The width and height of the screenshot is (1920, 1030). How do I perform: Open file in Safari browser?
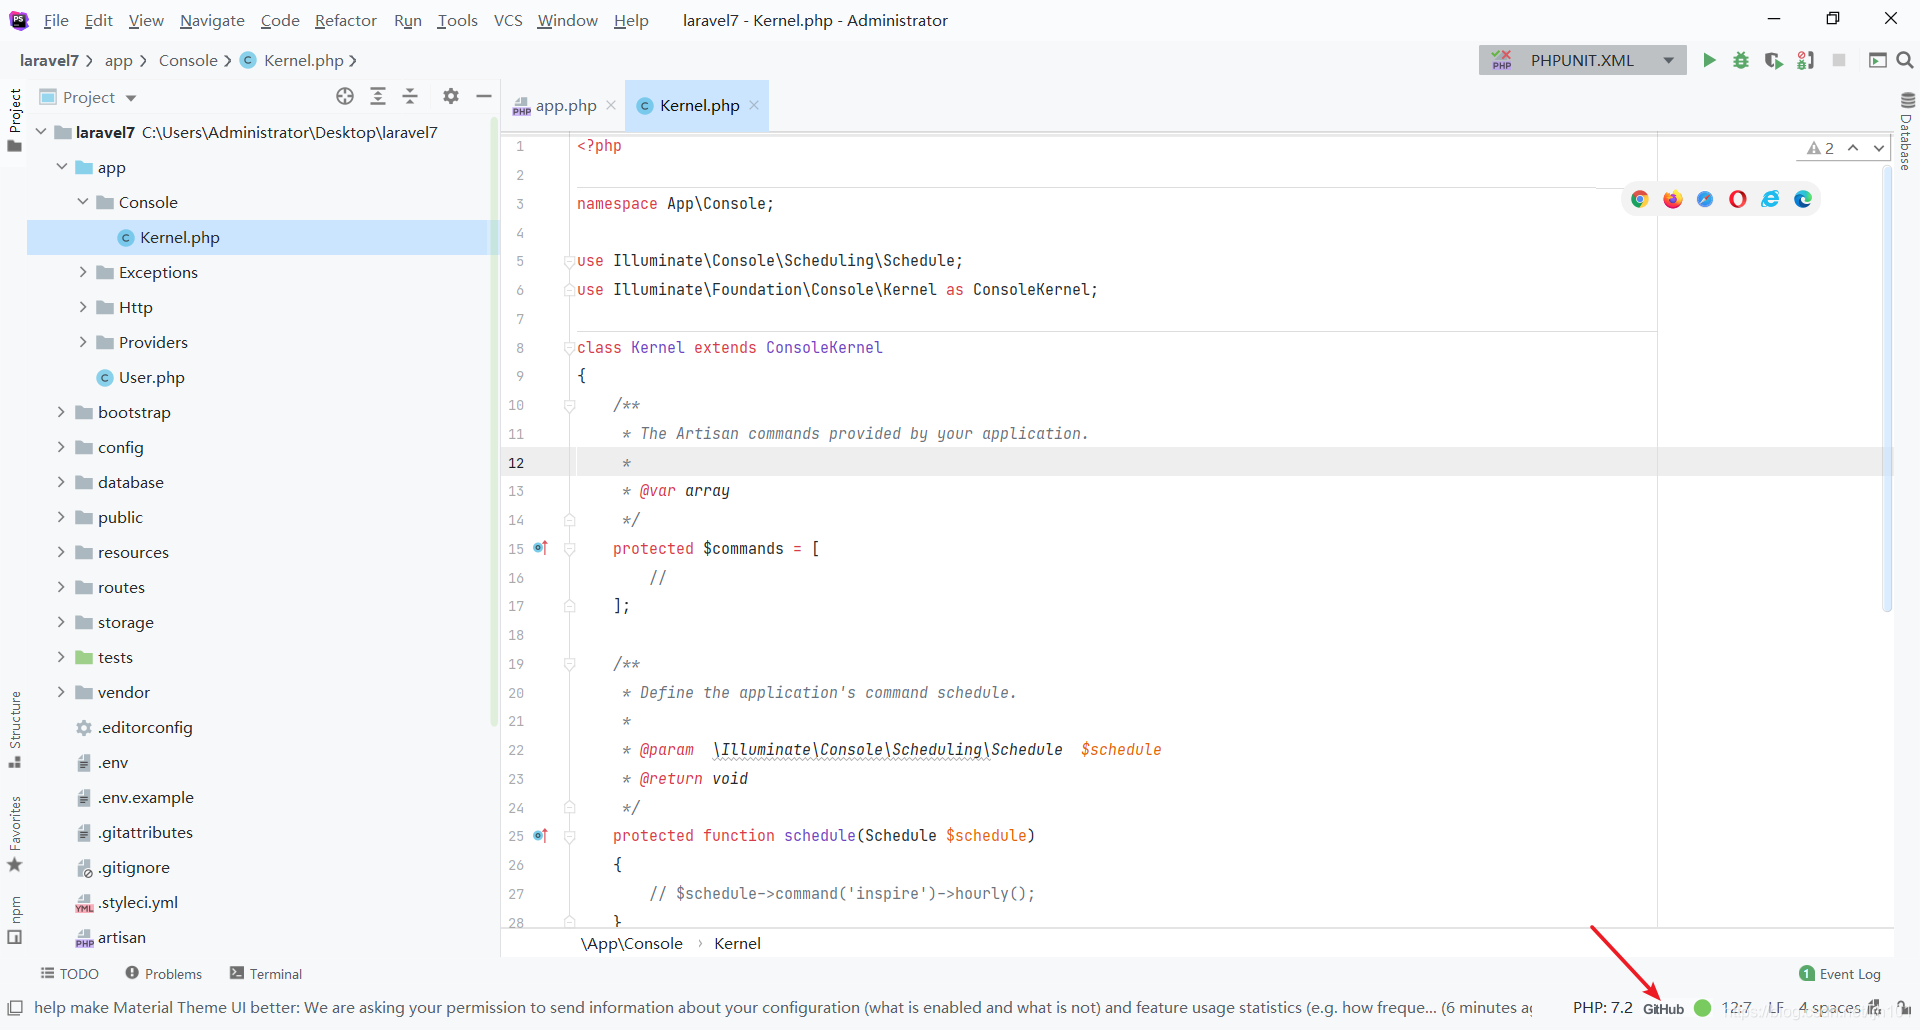pyautogui.click(x=1705, y=199)
